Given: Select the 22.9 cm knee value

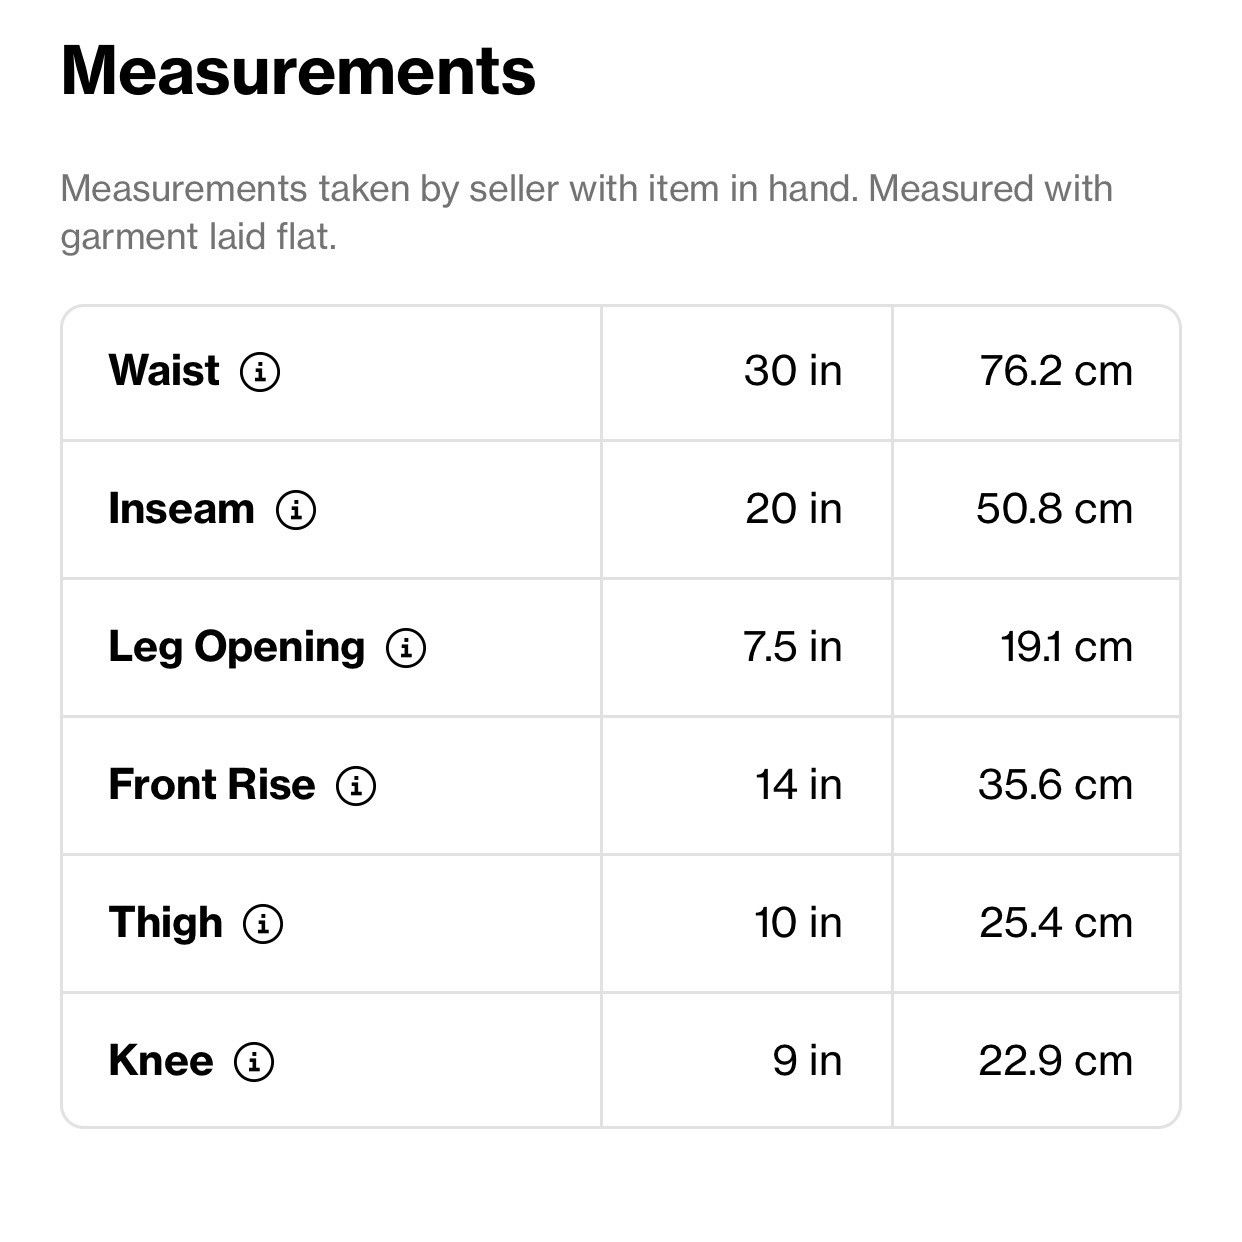Looking at the screenshot, I should coord(1056,1061).
